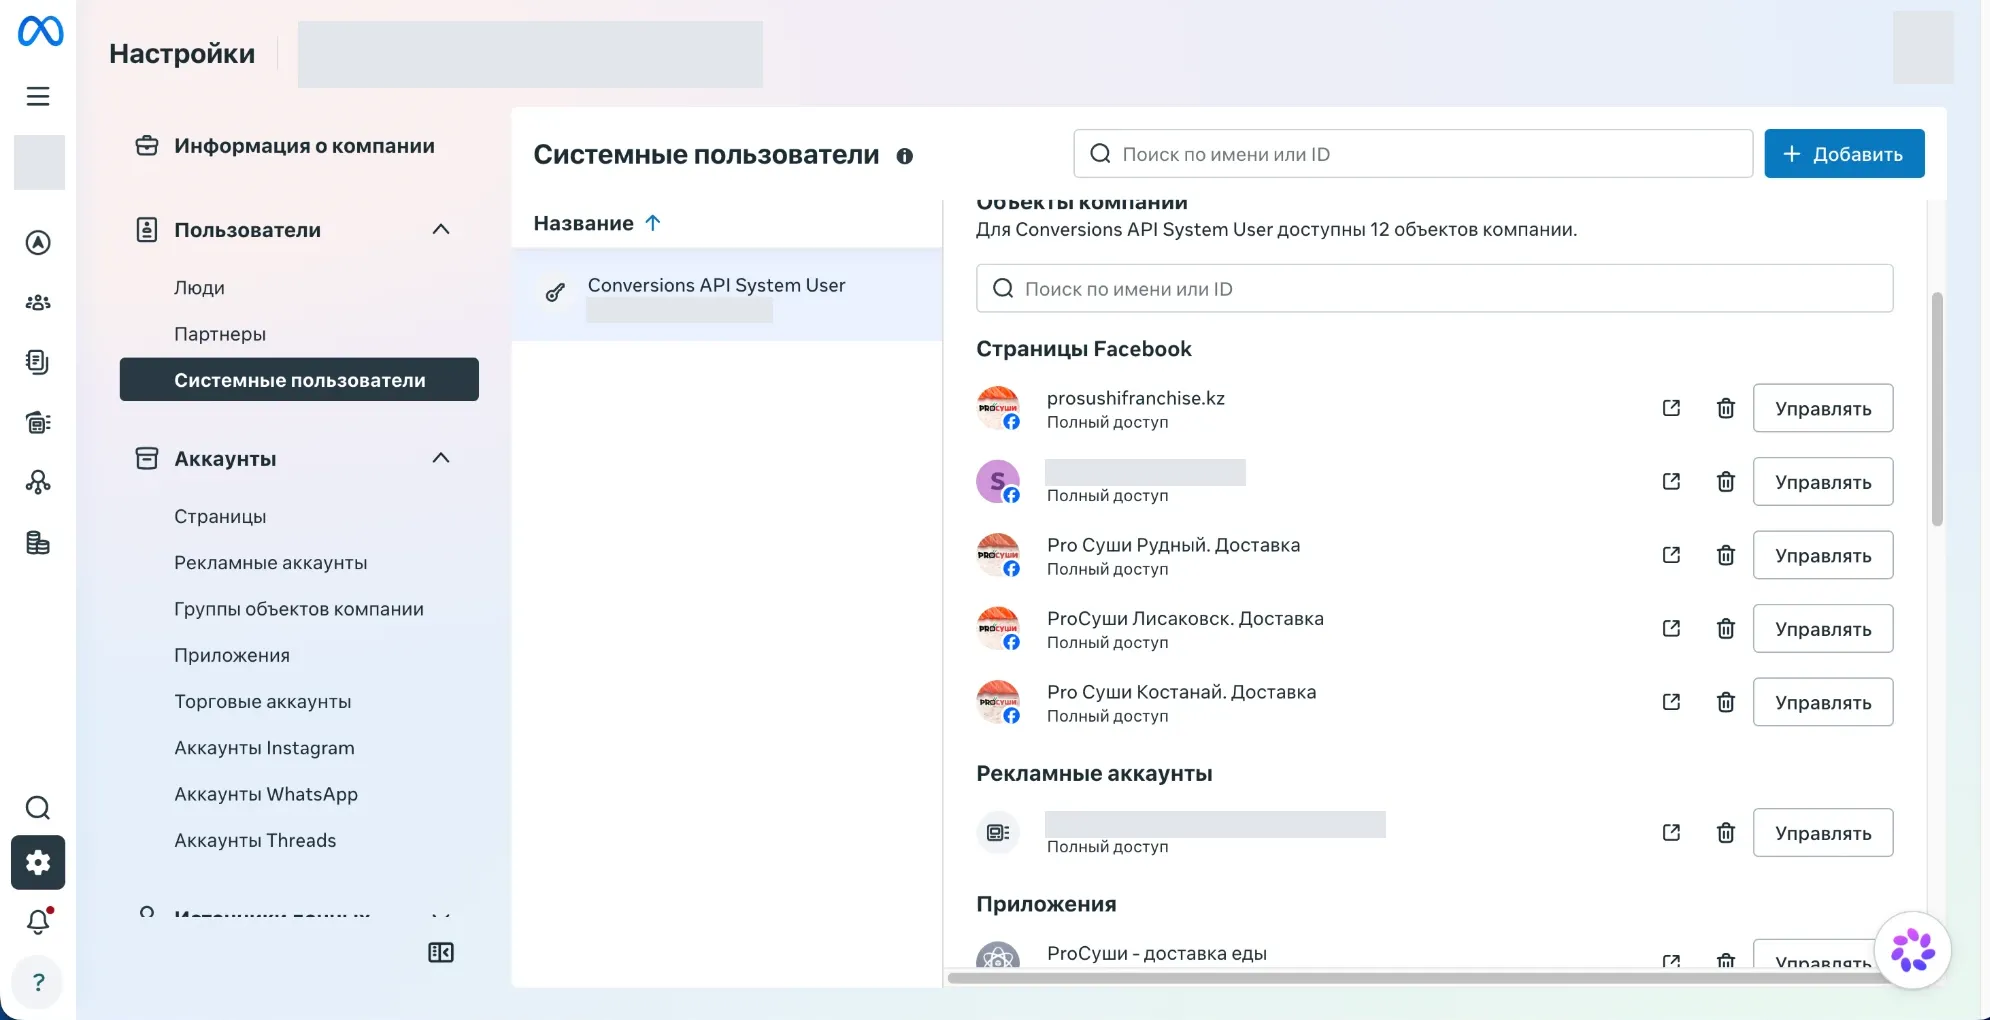The image size is (1990, 1020).
Task: Open Аккаунты WhatsApp in sidebar
Action: coord(266,794)
